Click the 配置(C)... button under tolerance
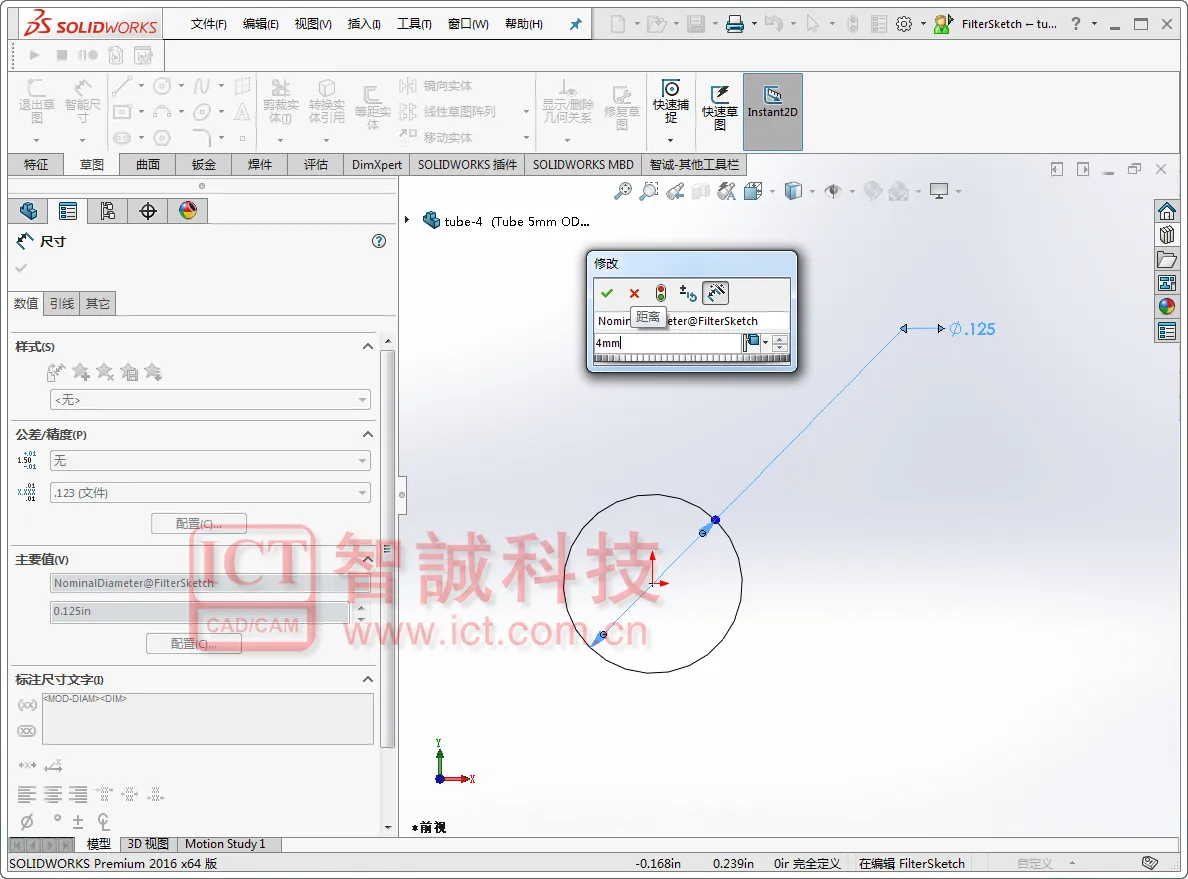Image resolution: width=1188 pixels, height=879 pixels. point(199,524)
